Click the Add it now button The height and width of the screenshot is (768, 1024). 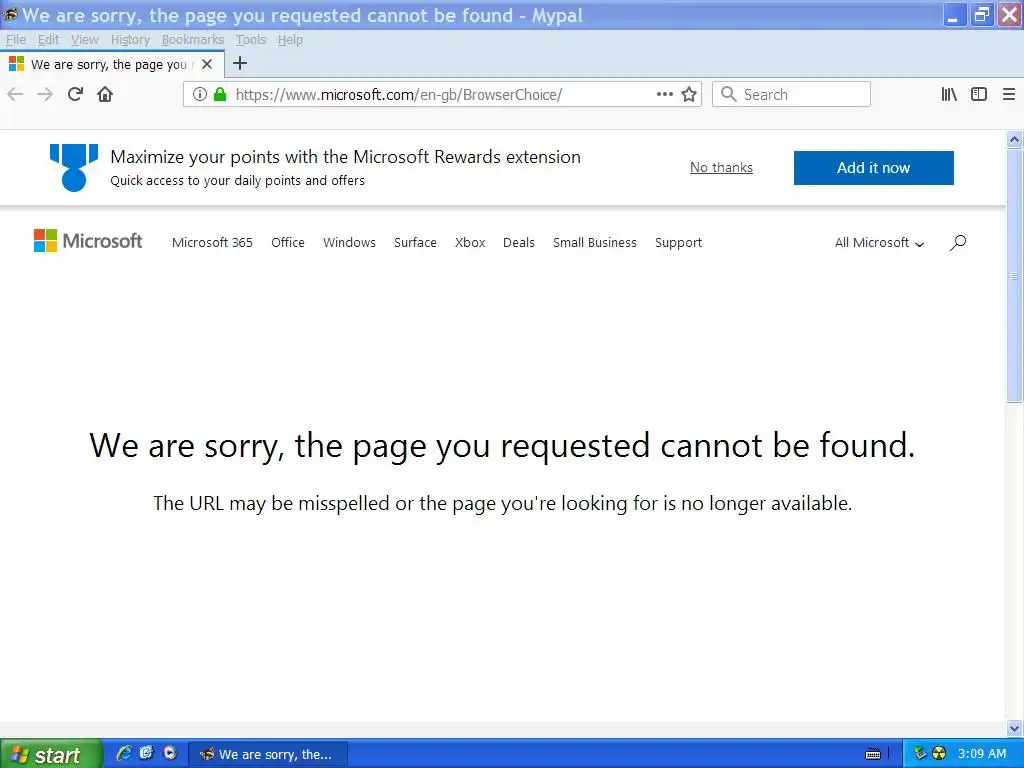873,168
